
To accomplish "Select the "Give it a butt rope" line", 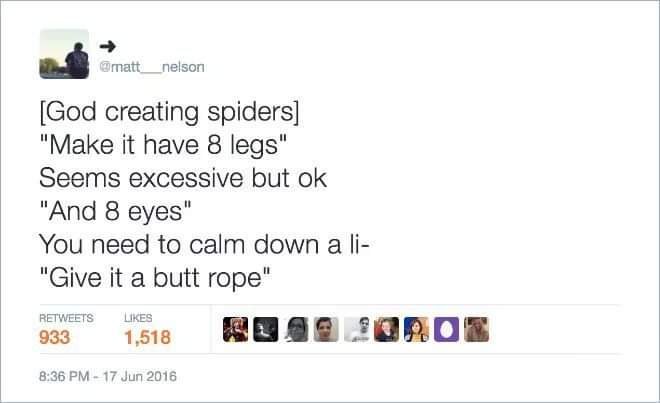I will pyautogui.click(x=155, y=278).
